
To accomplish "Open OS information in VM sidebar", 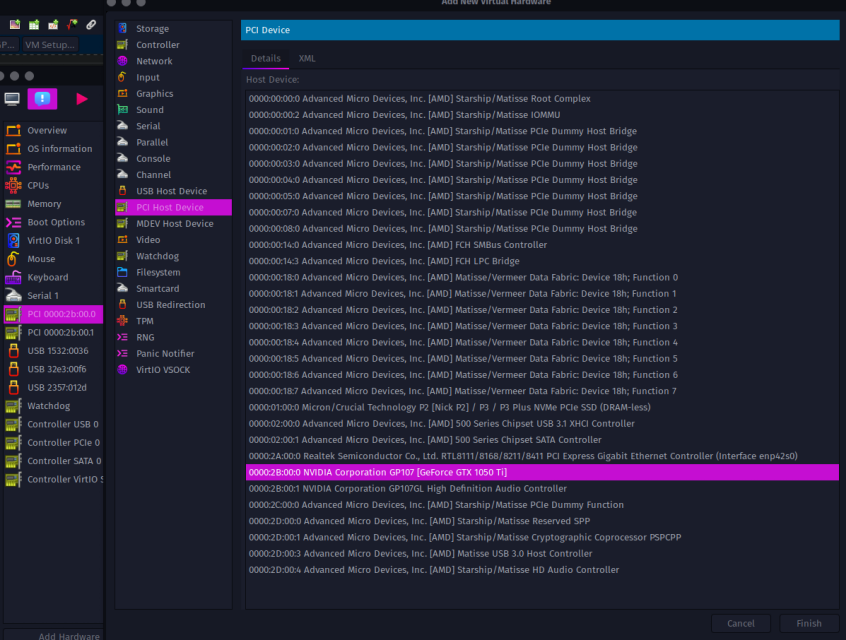I will tap(53, 148).
